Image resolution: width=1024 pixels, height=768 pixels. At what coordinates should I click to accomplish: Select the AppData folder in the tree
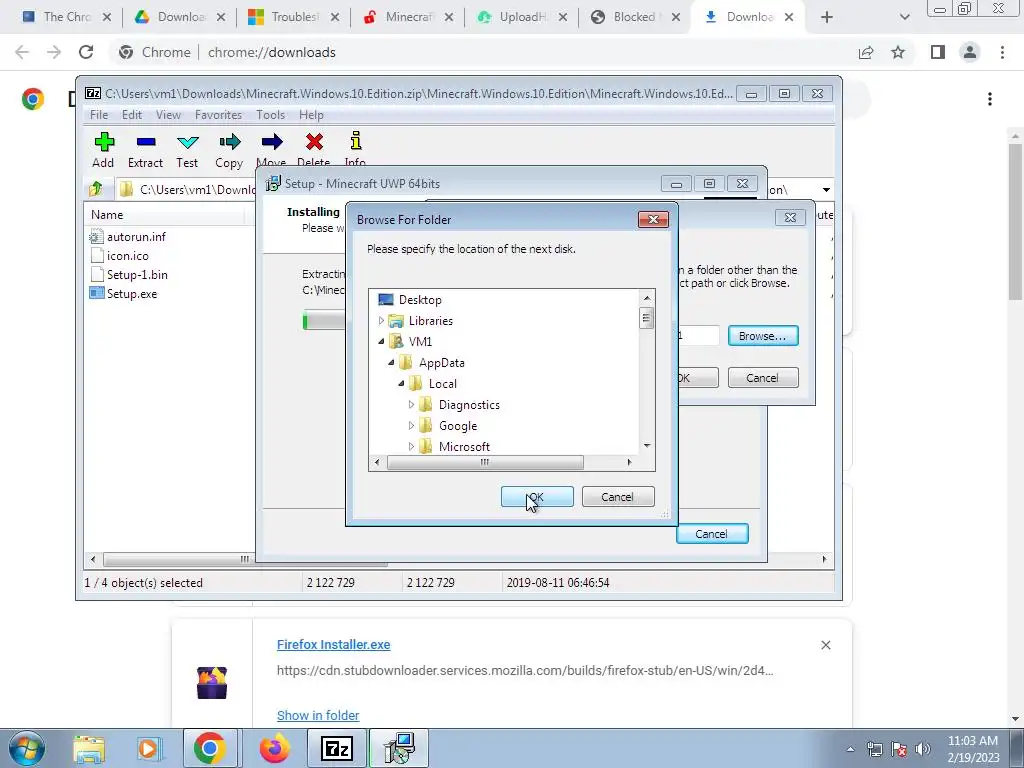tap(441, 362)
